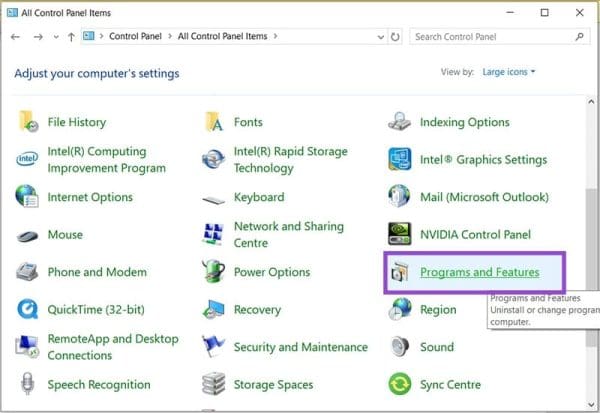Go forward with the Forward arrow
600x413 pixels.
38,37
